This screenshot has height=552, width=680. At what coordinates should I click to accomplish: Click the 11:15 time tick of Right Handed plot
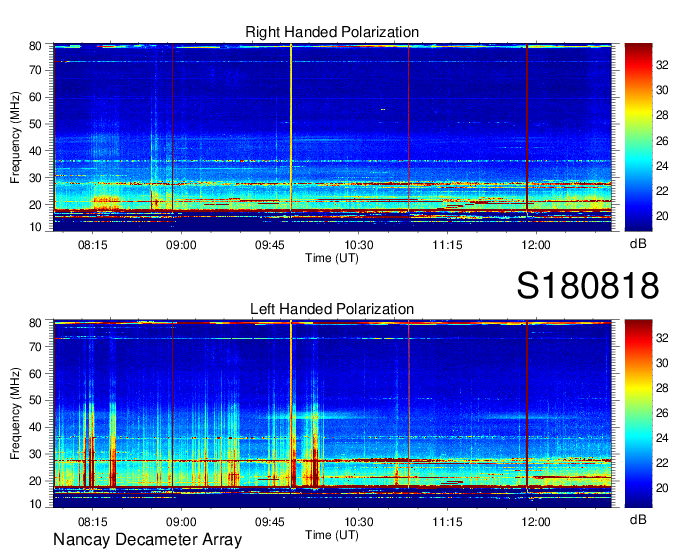click(447, 245)
